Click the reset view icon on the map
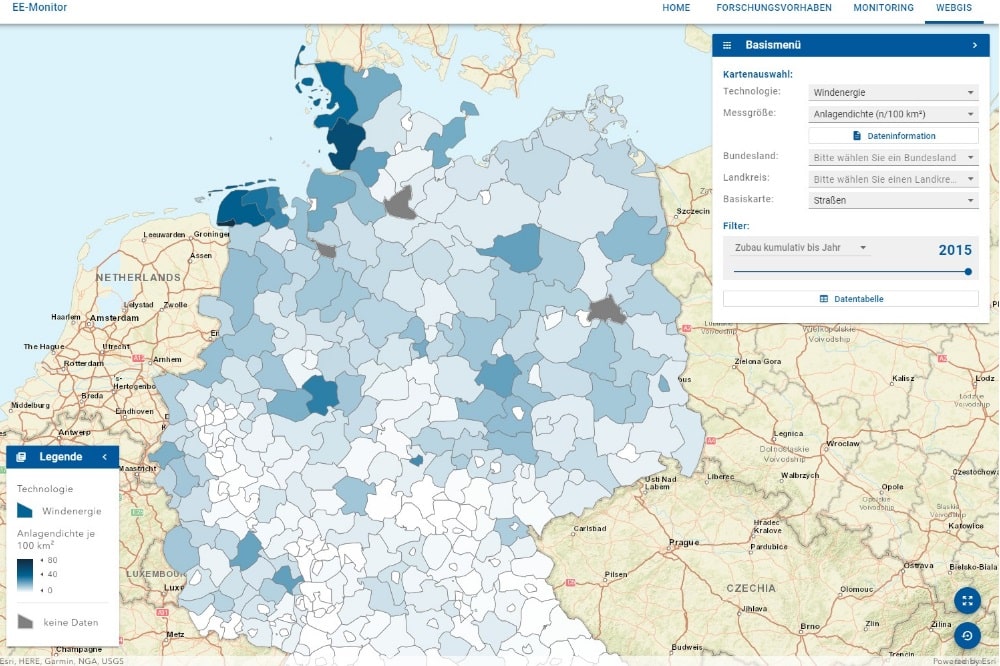The image size is (1000, 666). (967, 636)
